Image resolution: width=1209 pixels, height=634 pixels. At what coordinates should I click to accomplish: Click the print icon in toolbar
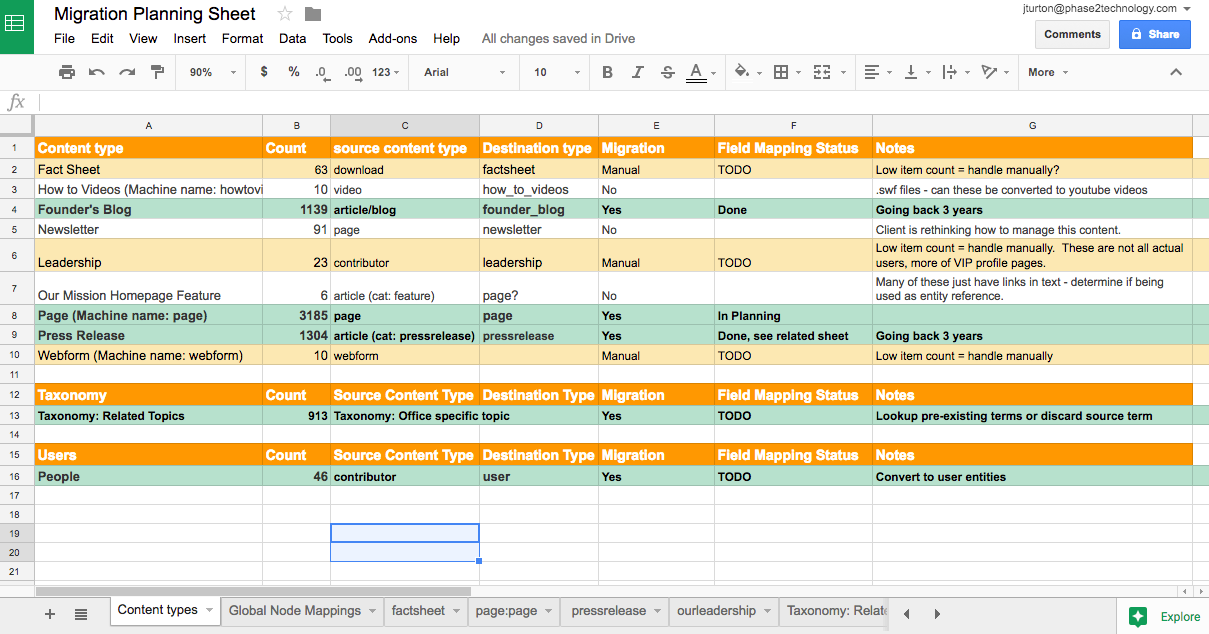67,72
